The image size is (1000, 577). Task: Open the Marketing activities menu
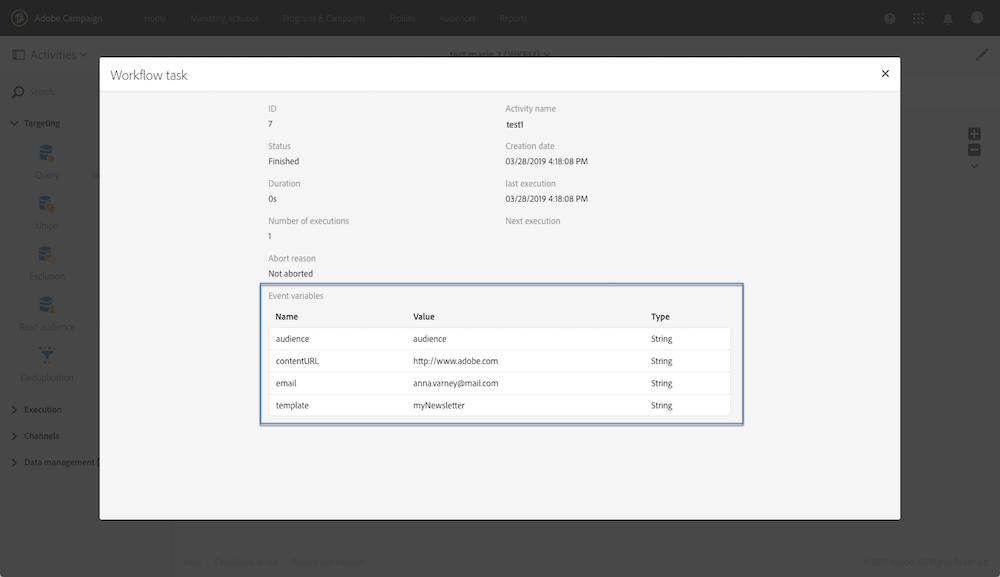[x=224, y=18]
